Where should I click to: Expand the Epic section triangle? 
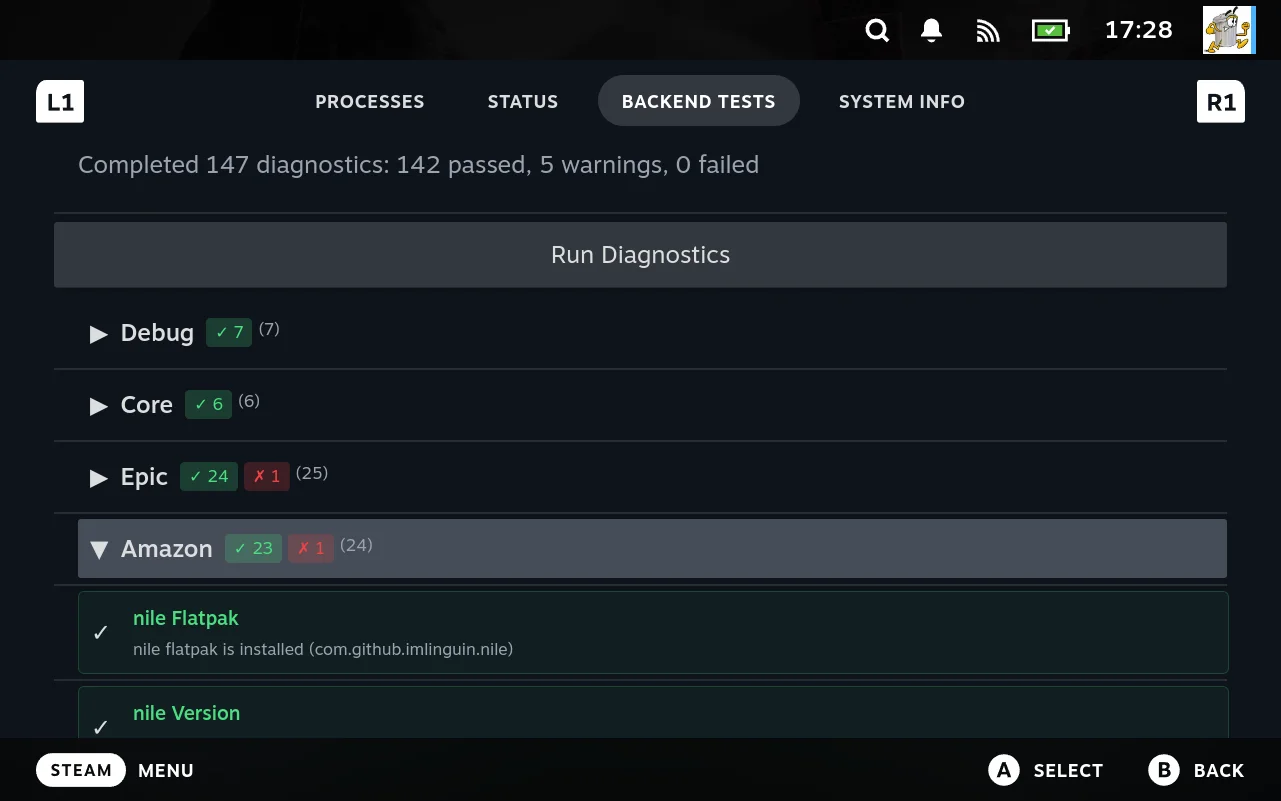click(99, 478)
